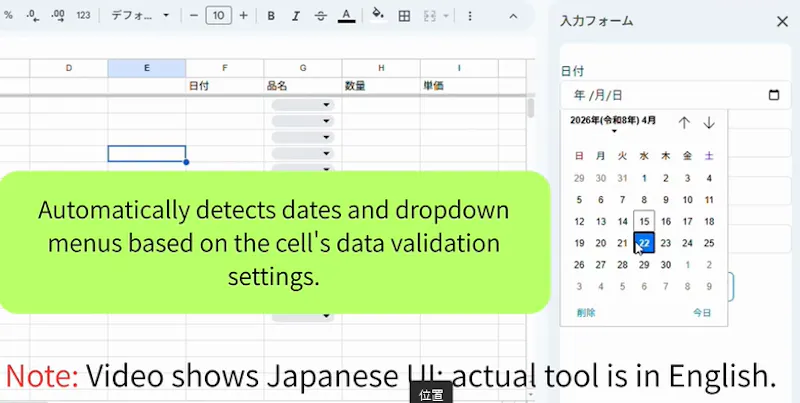Pick date 8 in the calendar
800x403 pixels.
pos(644,200)
